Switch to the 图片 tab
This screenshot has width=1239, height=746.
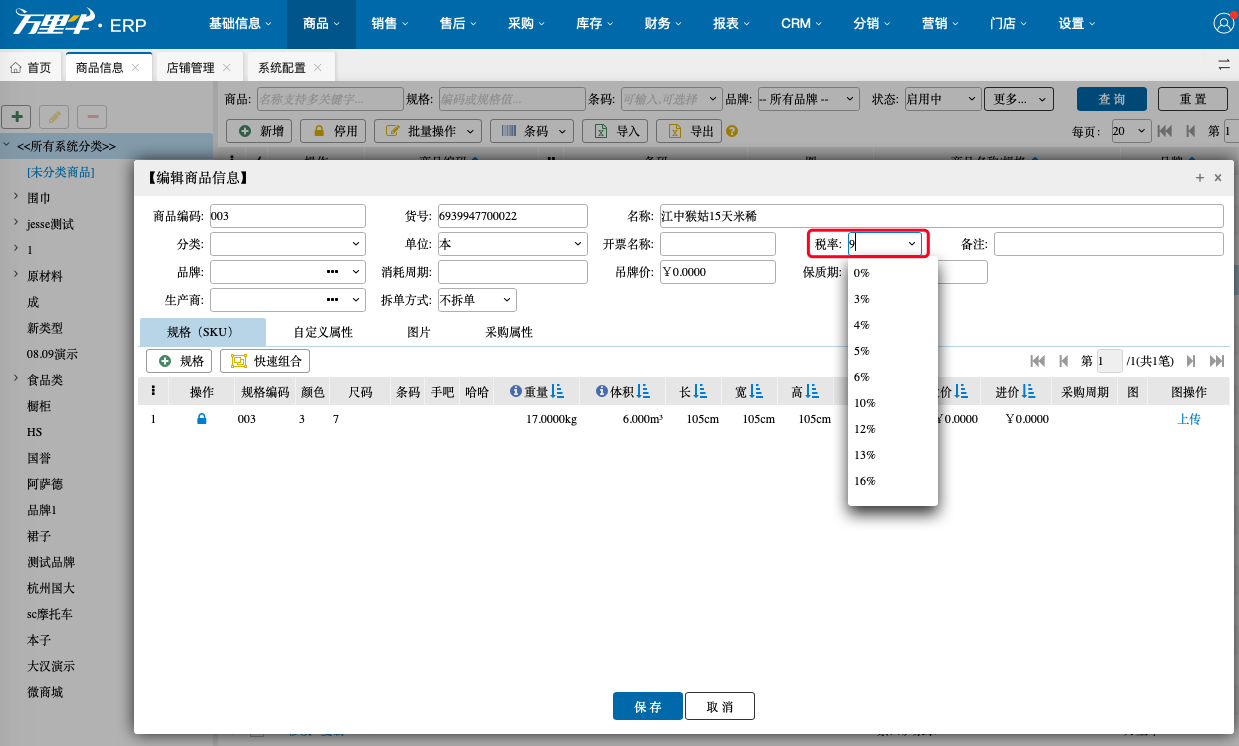coord(419,332)
